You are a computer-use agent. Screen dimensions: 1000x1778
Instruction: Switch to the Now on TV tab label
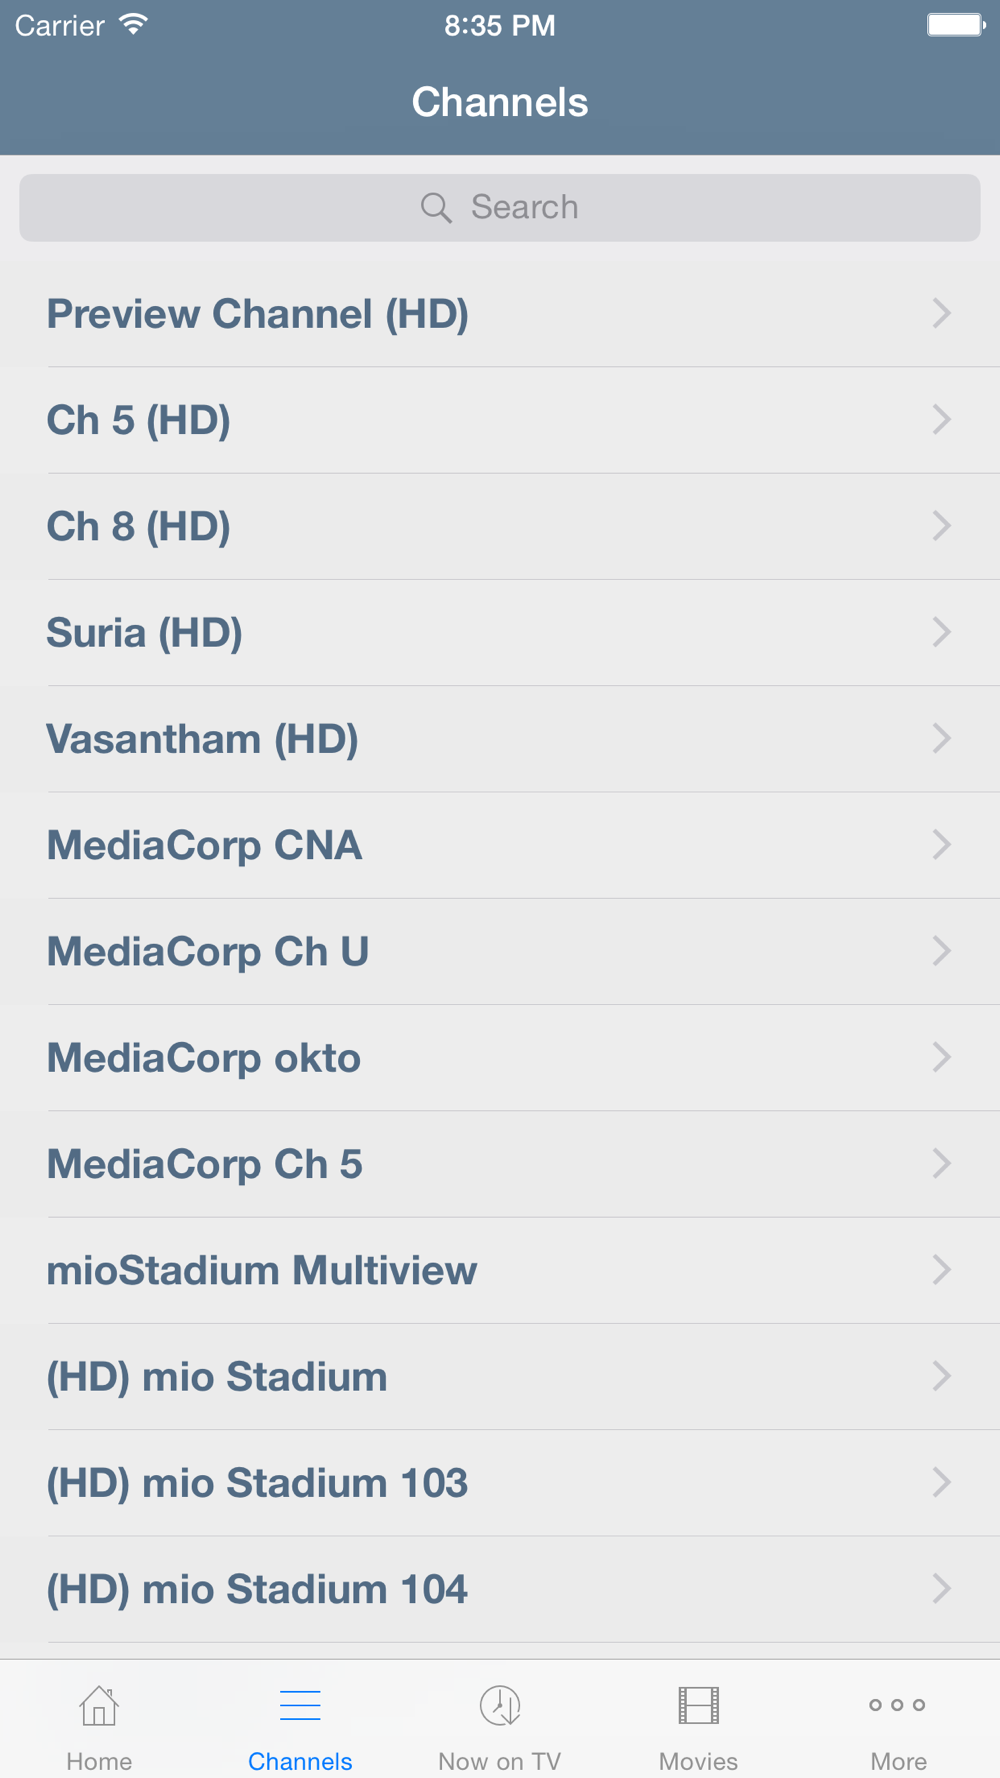[500, 1761]
